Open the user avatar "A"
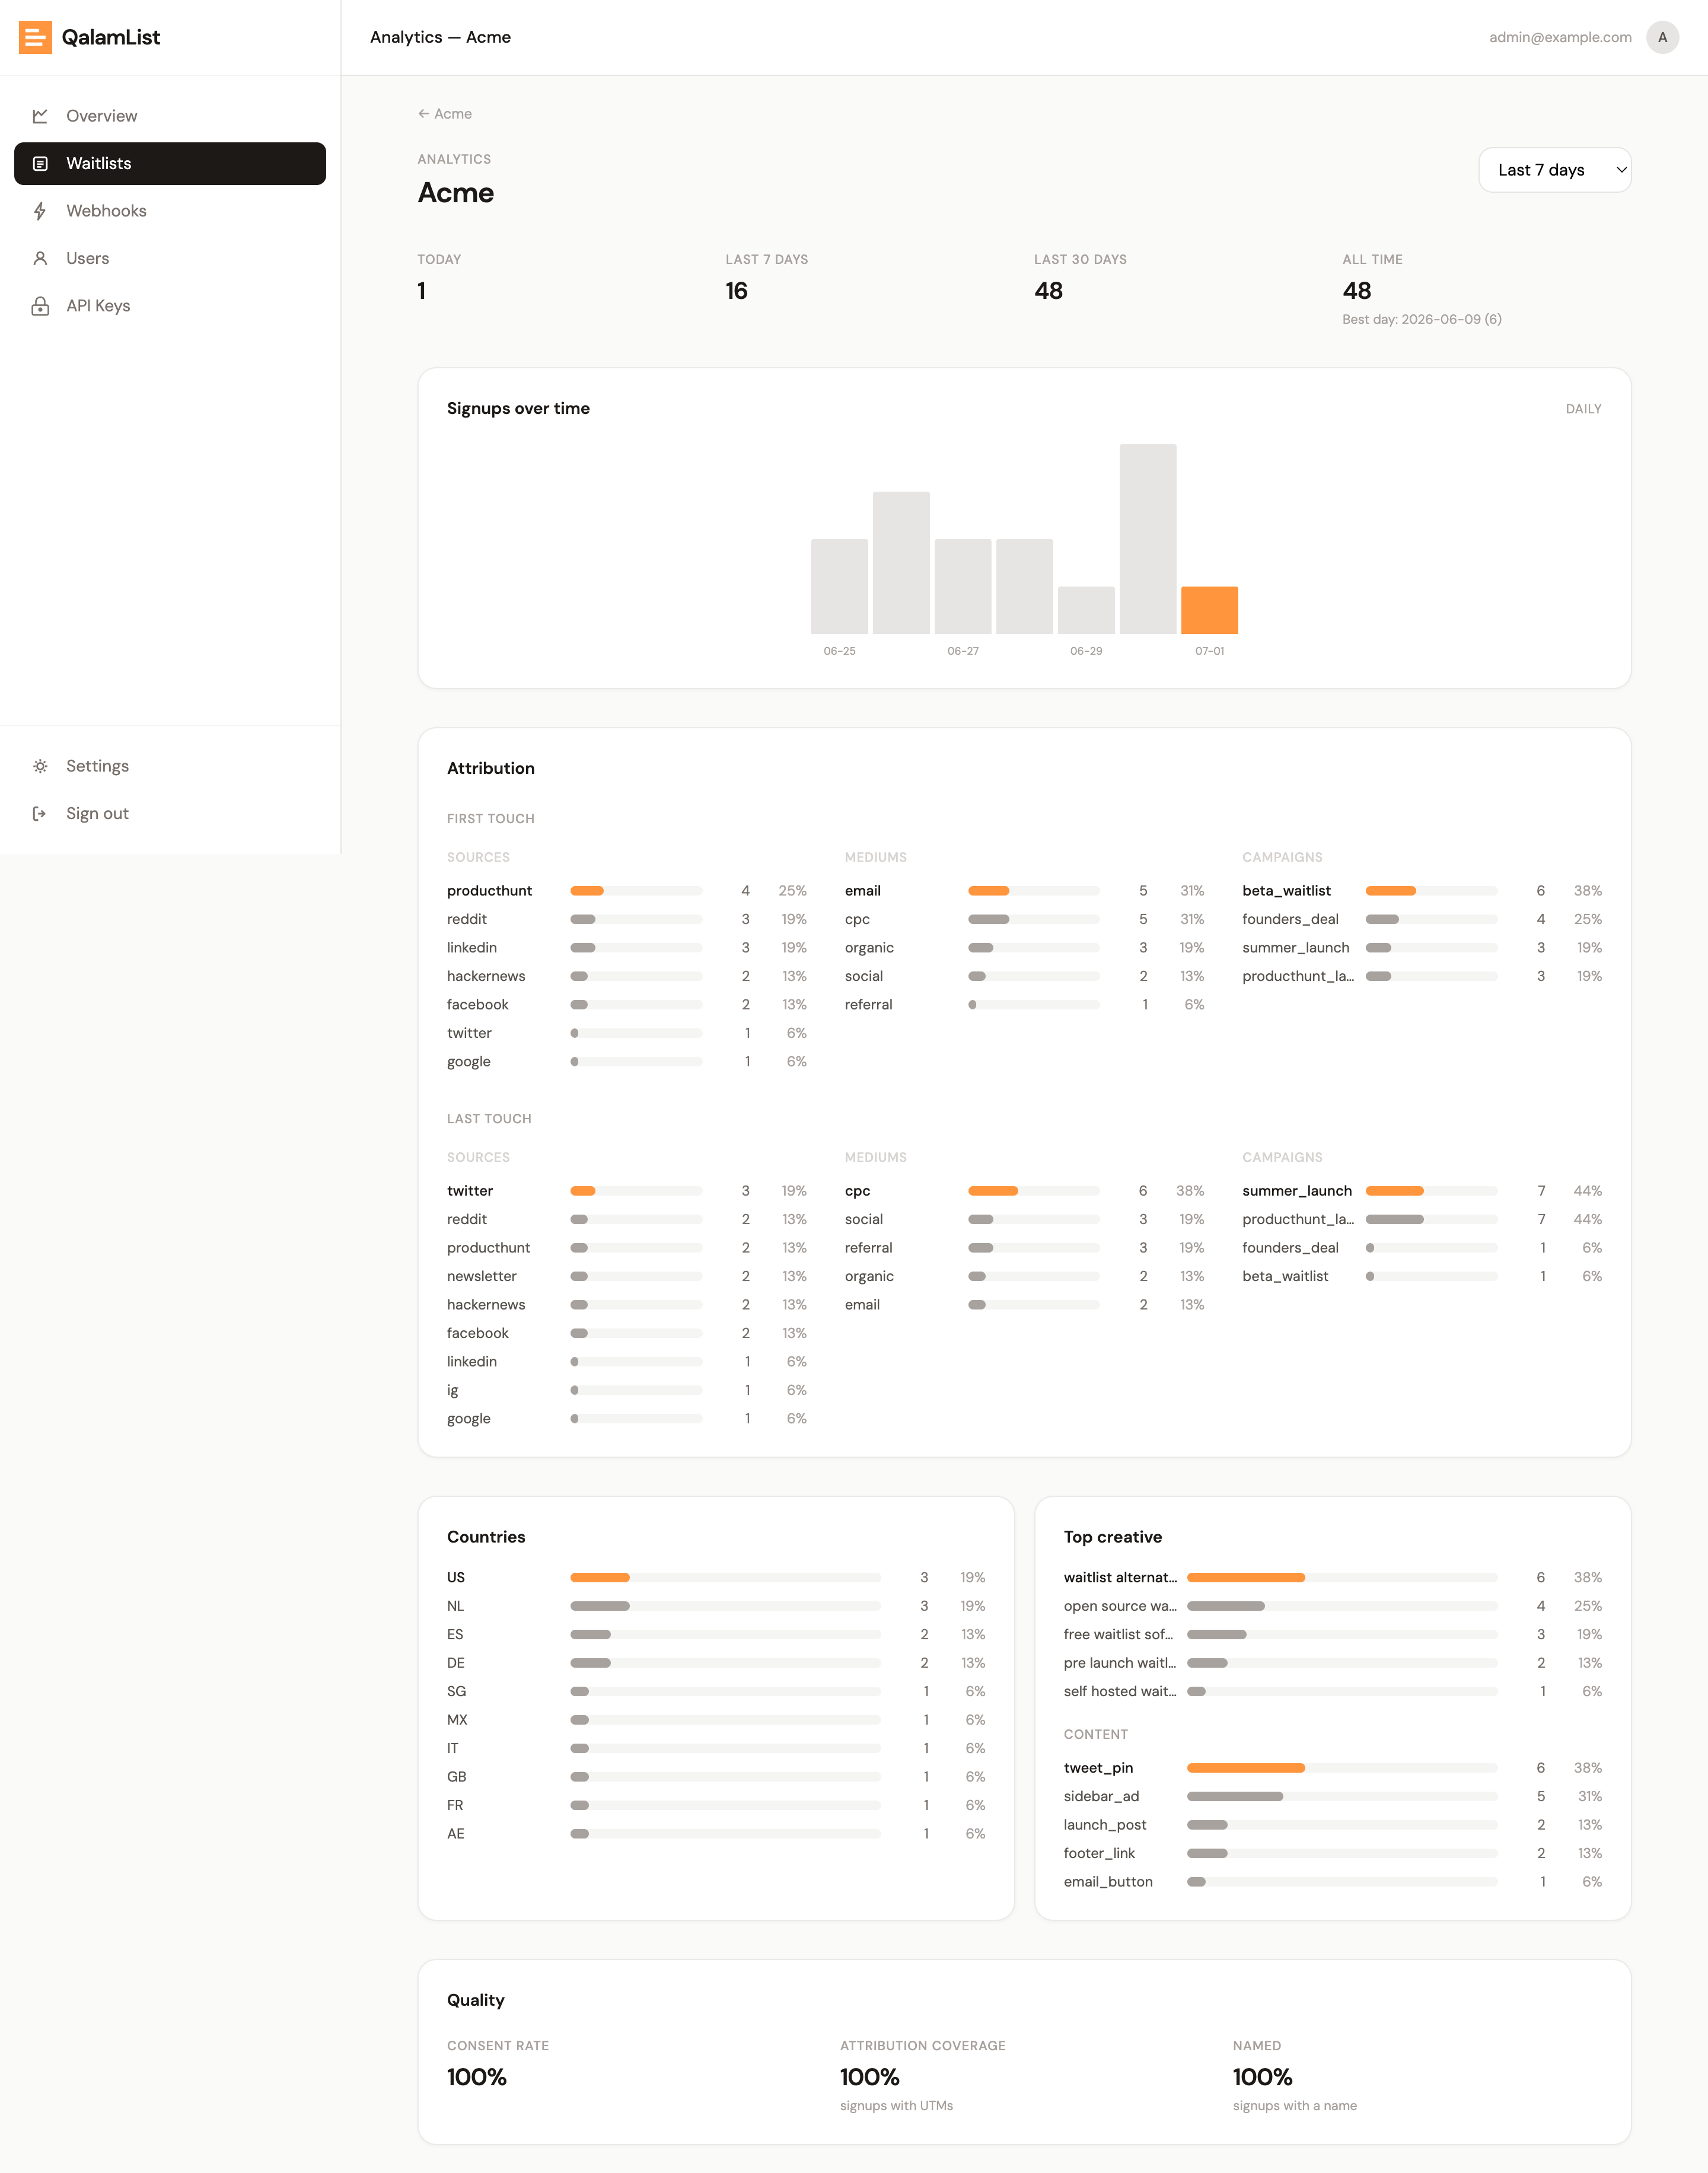The height and width of the screenshot is (2173, 1708). (1662, 37)
